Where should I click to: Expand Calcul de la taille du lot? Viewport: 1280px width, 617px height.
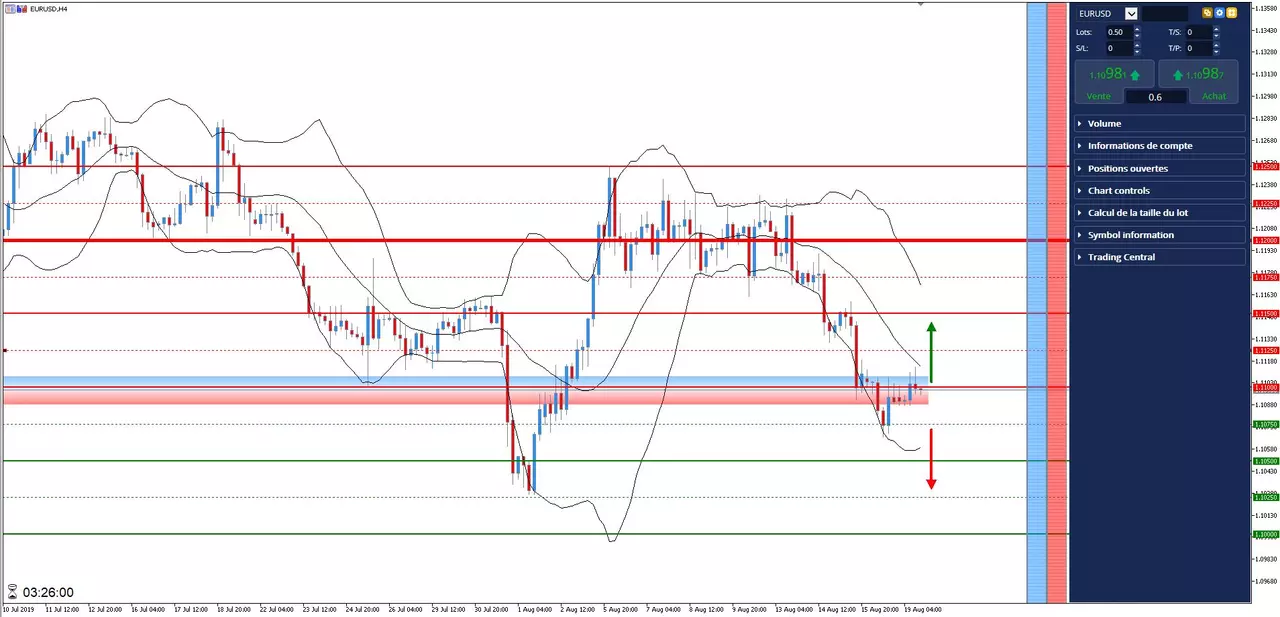tap(1160, 212)
